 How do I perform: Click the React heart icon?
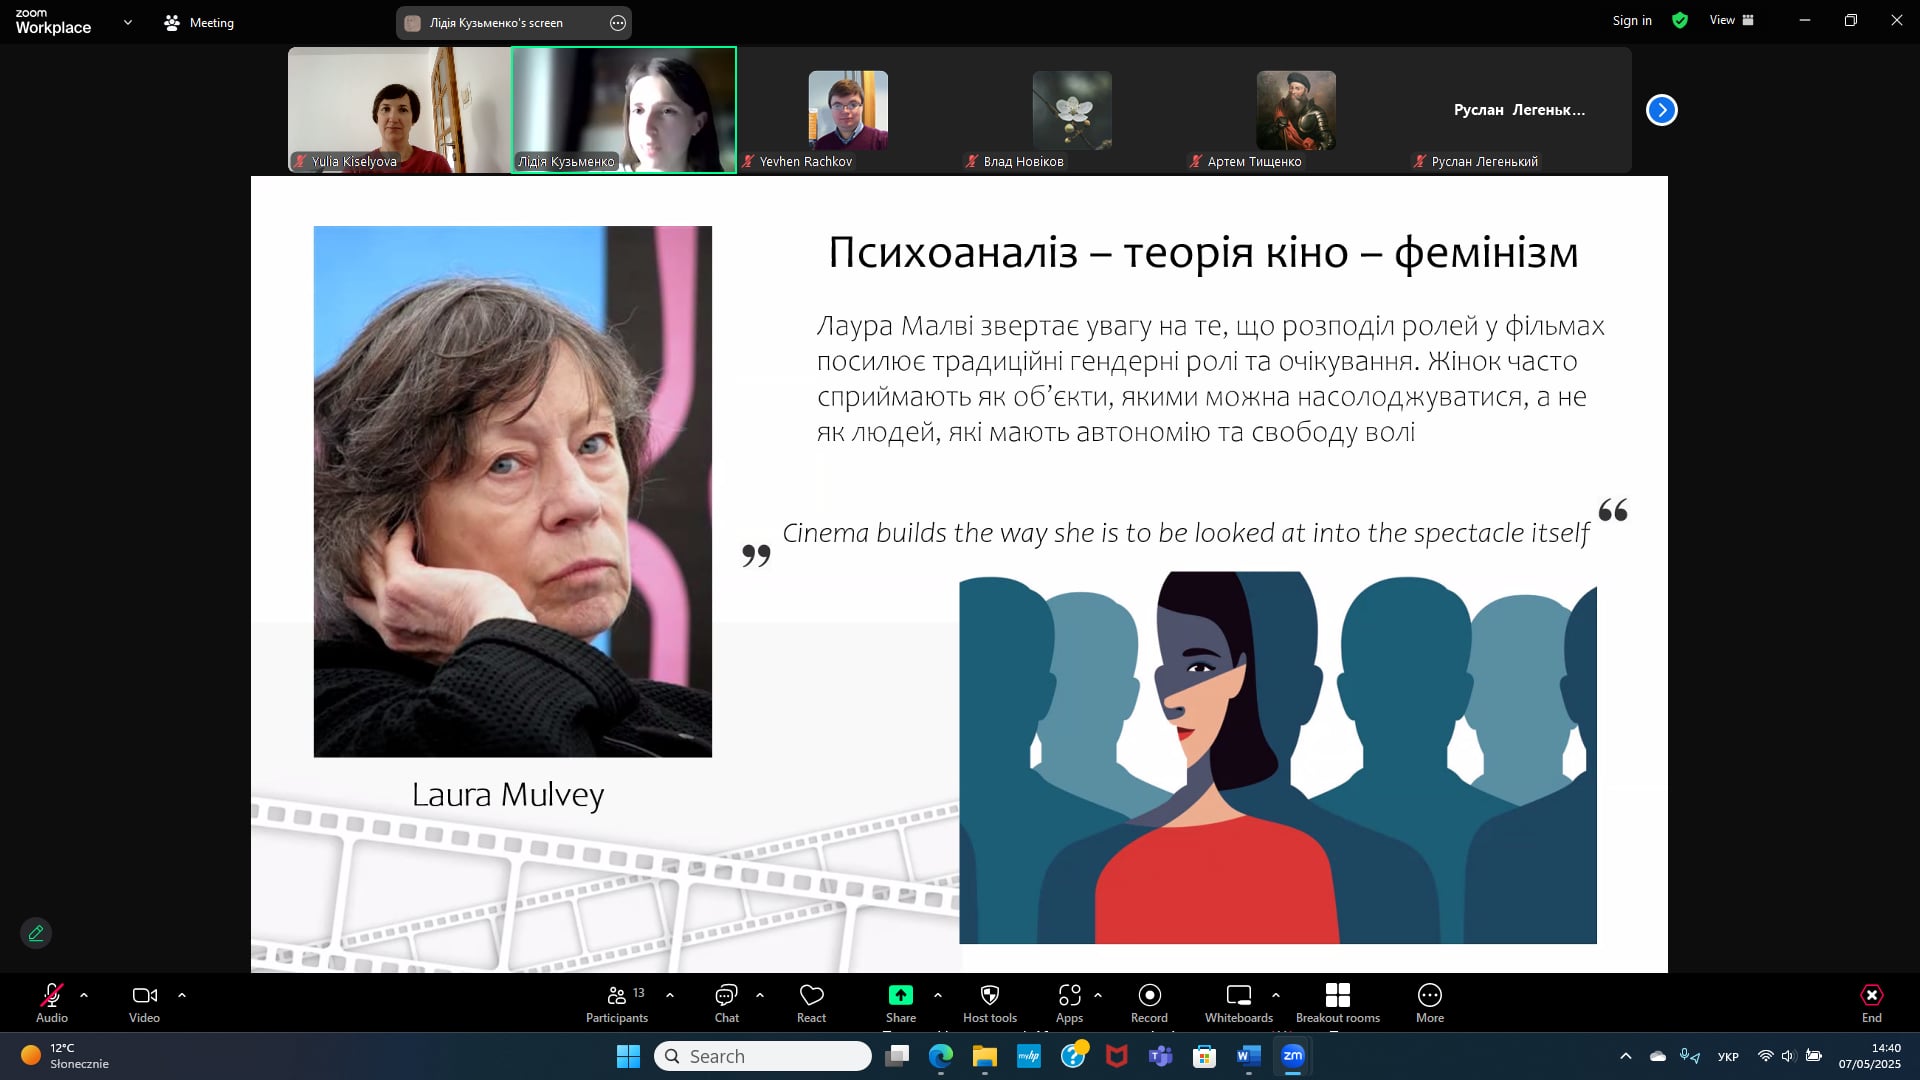(811, 996)
